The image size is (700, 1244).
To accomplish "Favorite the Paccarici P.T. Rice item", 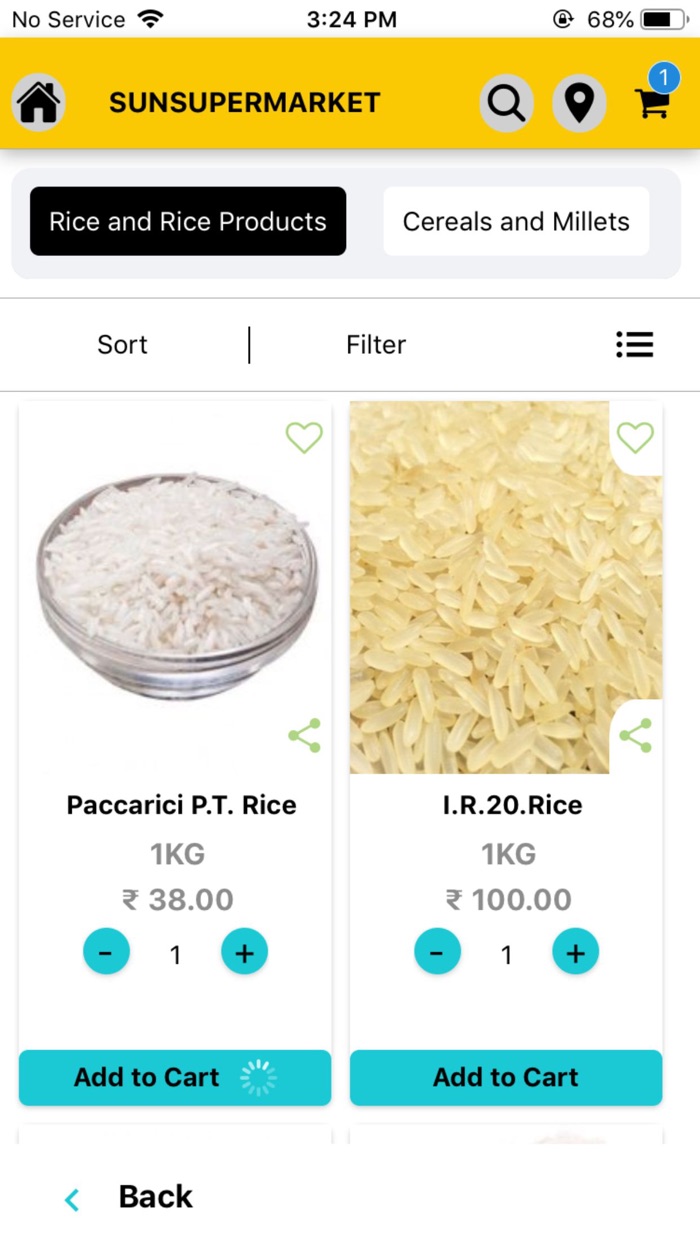I will click(x=303, y=438).
